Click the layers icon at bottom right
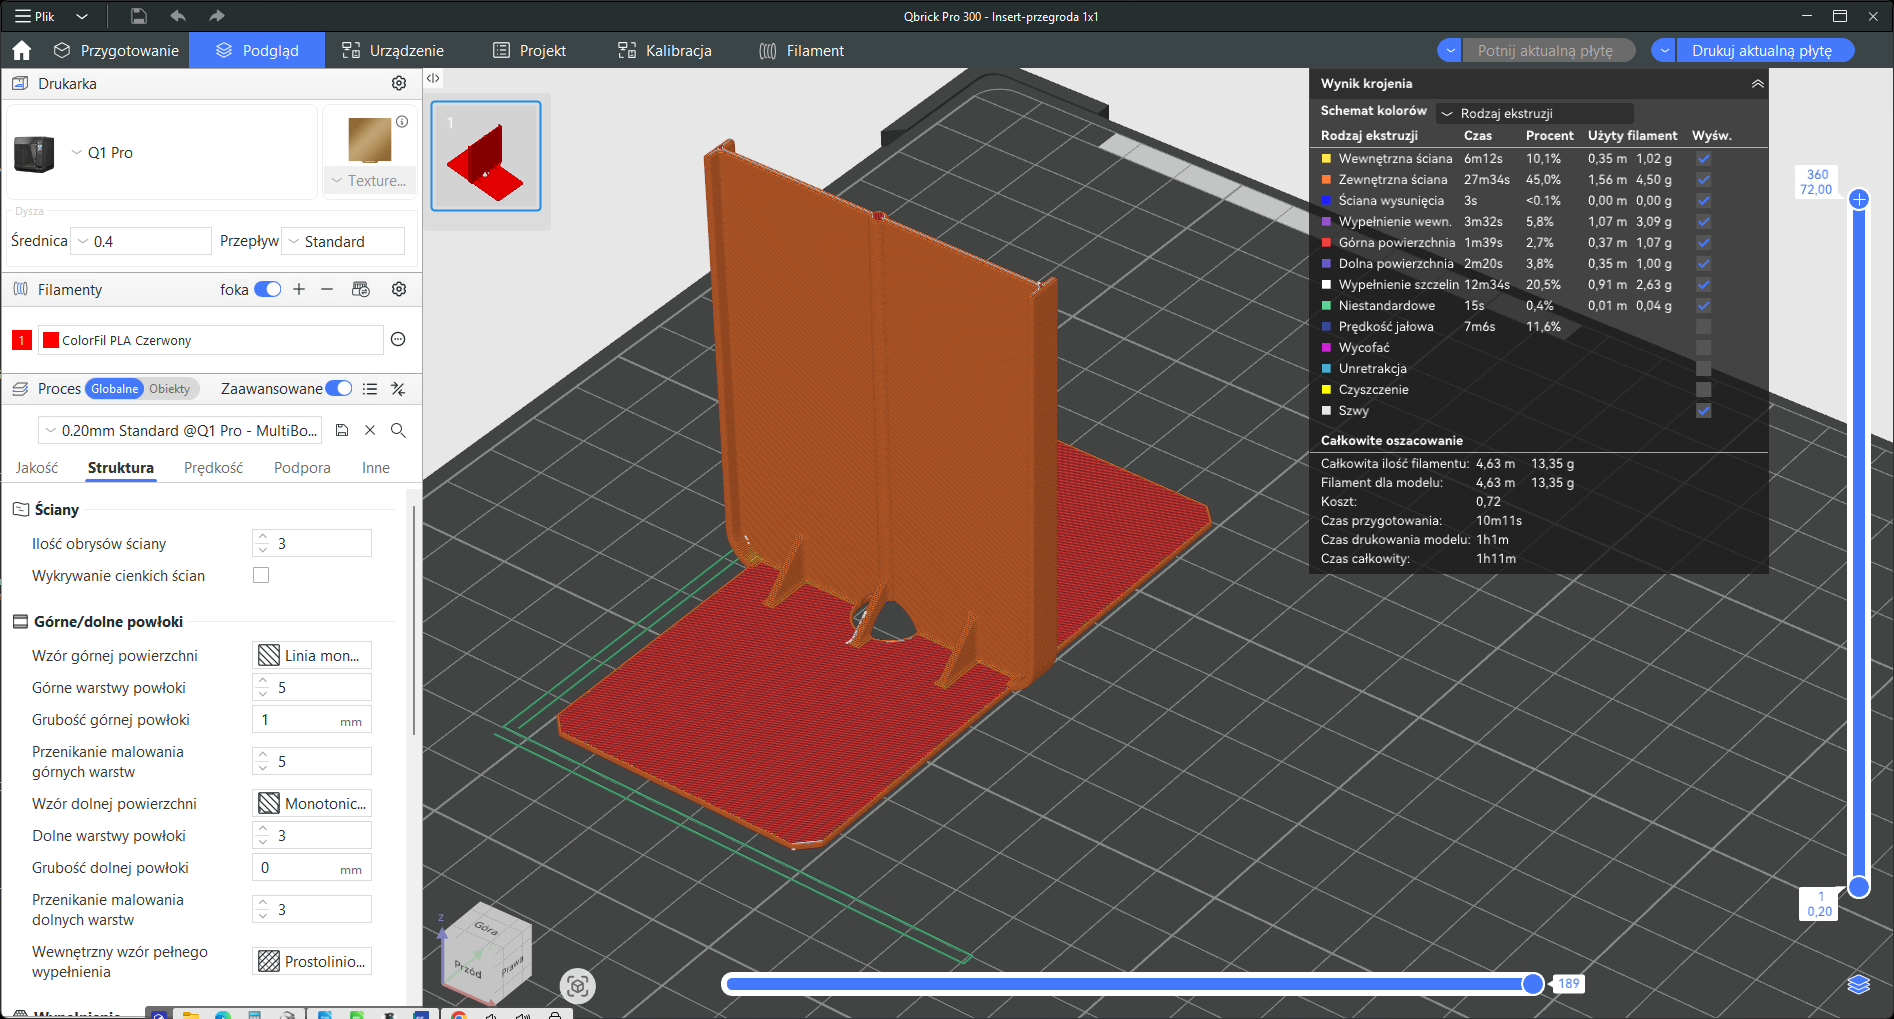1894x1019 pixels. tap(1858, 985)
